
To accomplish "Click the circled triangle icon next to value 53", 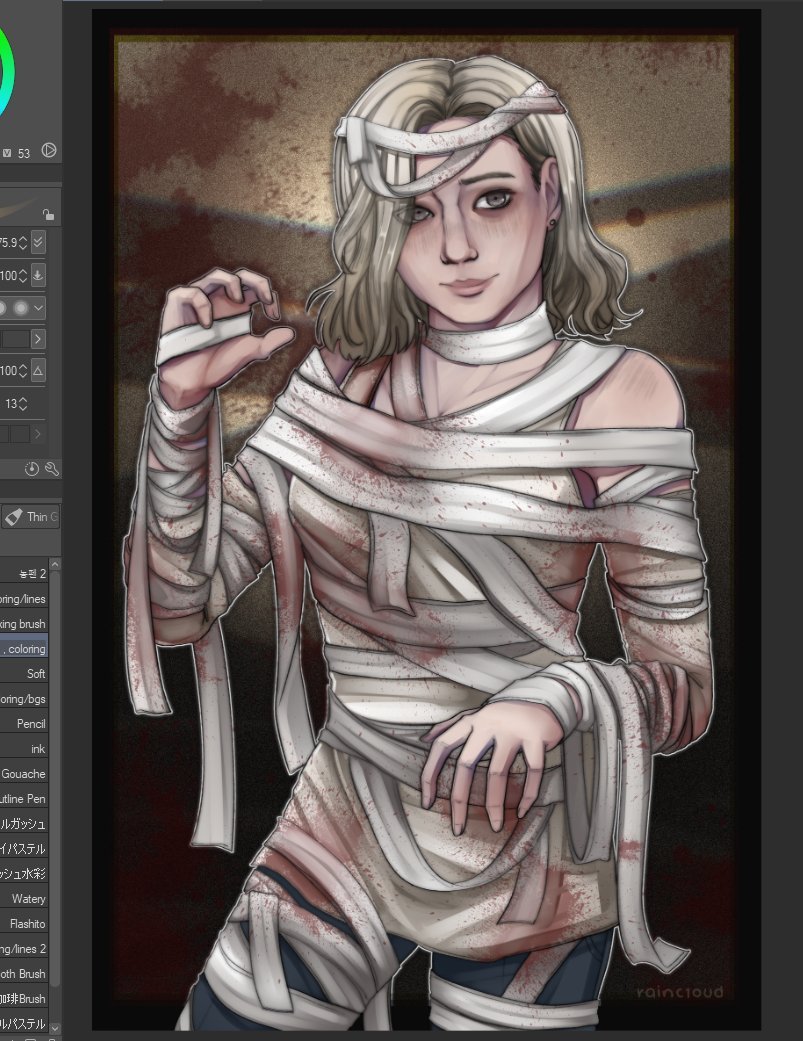I will (48, 151).
